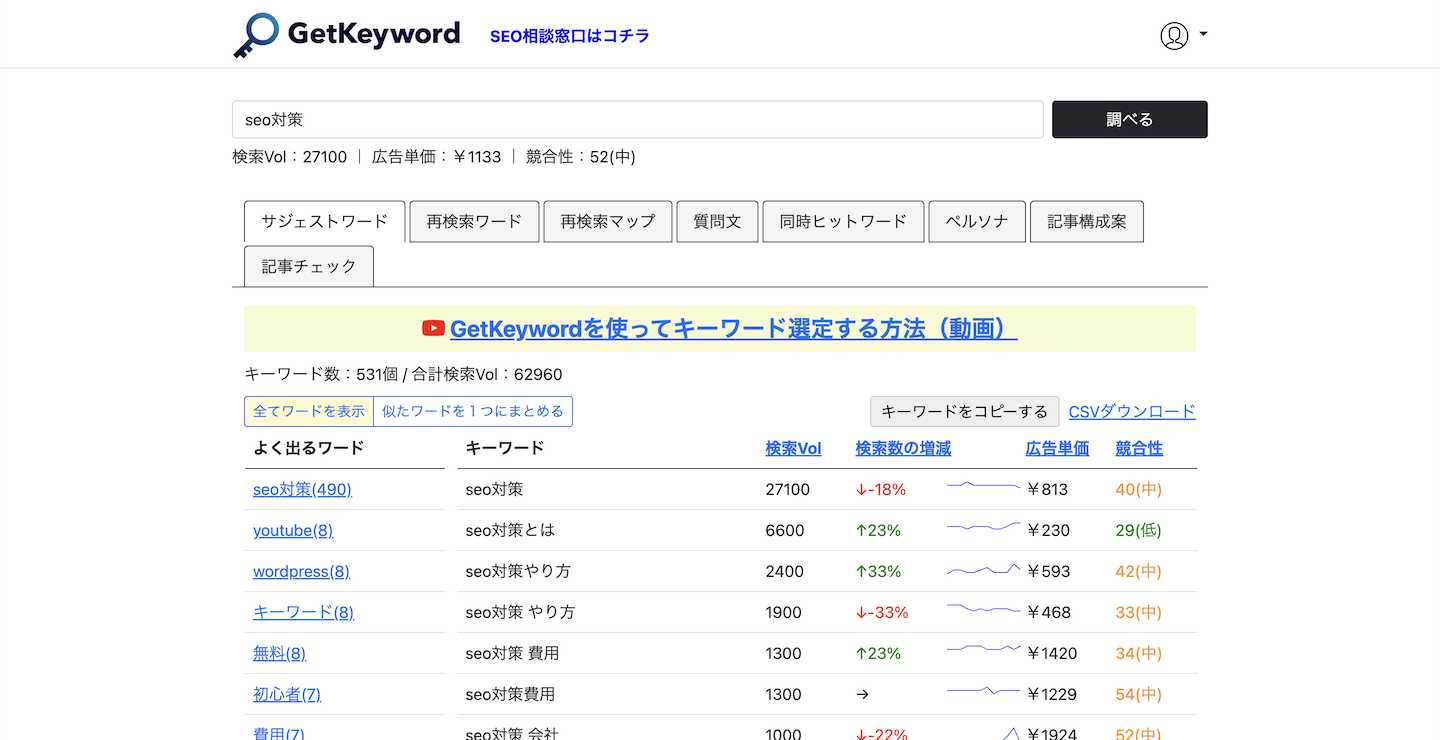This screenshot has width=1440, height=740.
Task: Click the 54(中) competition value
Action: click(x=1139, y=694)
